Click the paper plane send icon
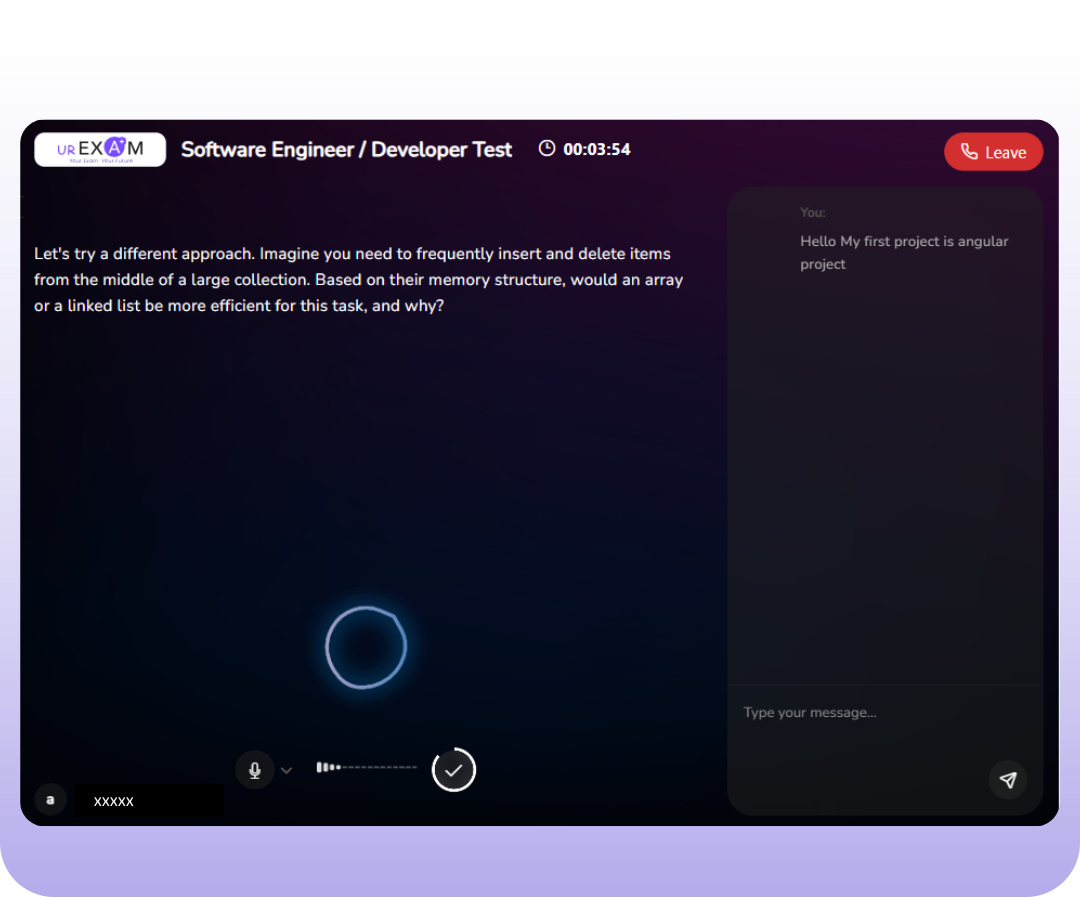Image resolution: width=1080 pixels, height=897 pixels. click(1007, 780)
